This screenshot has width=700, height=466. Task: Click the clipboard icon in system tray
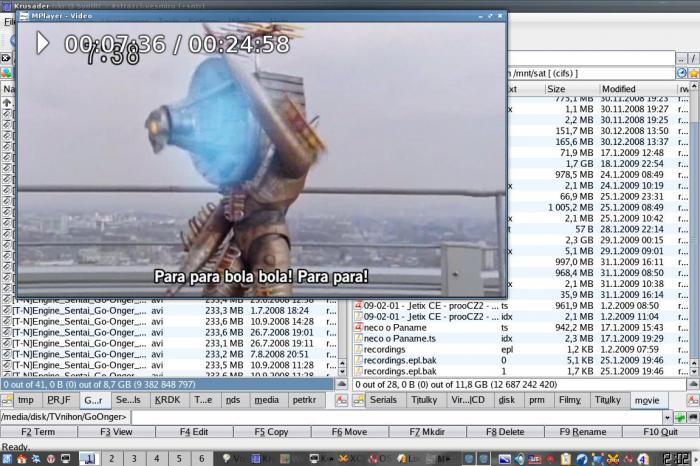[566, 459]
